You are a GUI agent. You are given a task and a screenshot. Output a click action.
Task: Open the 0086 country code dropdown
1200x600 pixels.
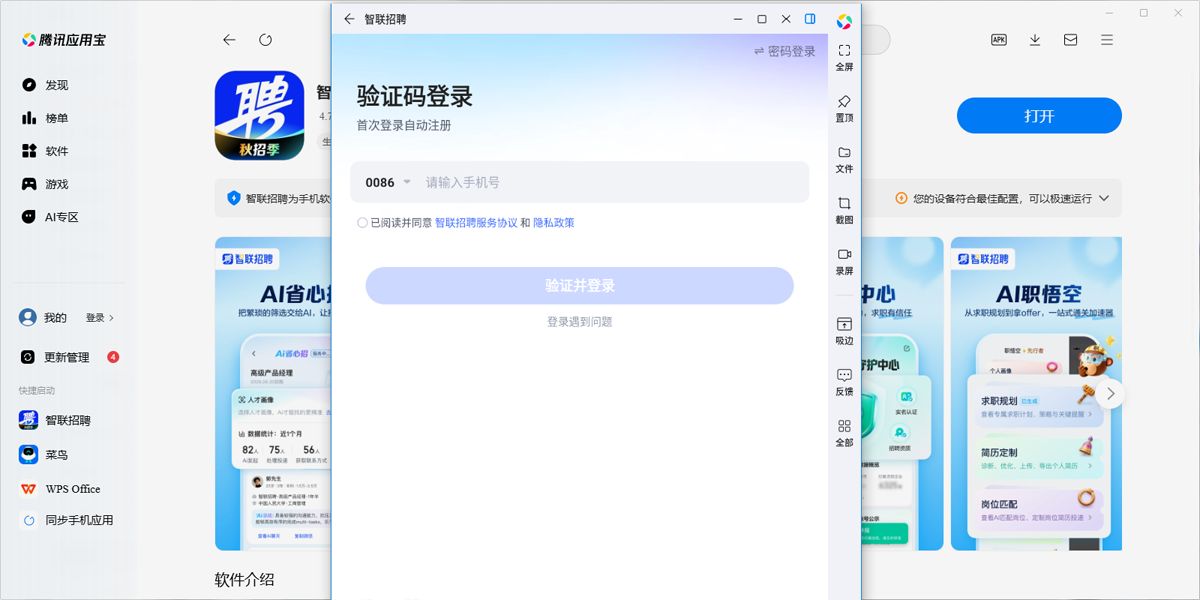(x=388, y=182)
